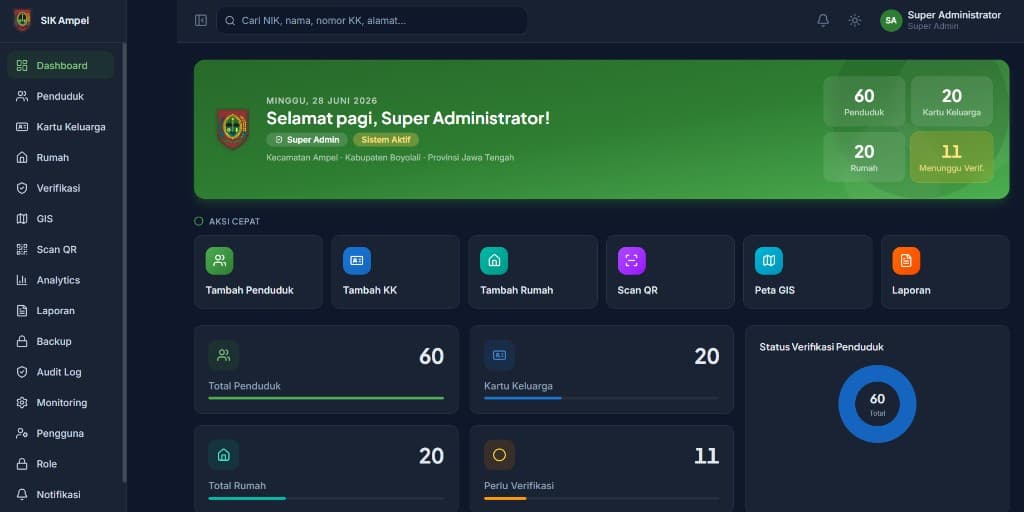Click the Kartu Keluarga stat card icon
This screenshot has width=1024, height=512.
click(x=499, y=355)
